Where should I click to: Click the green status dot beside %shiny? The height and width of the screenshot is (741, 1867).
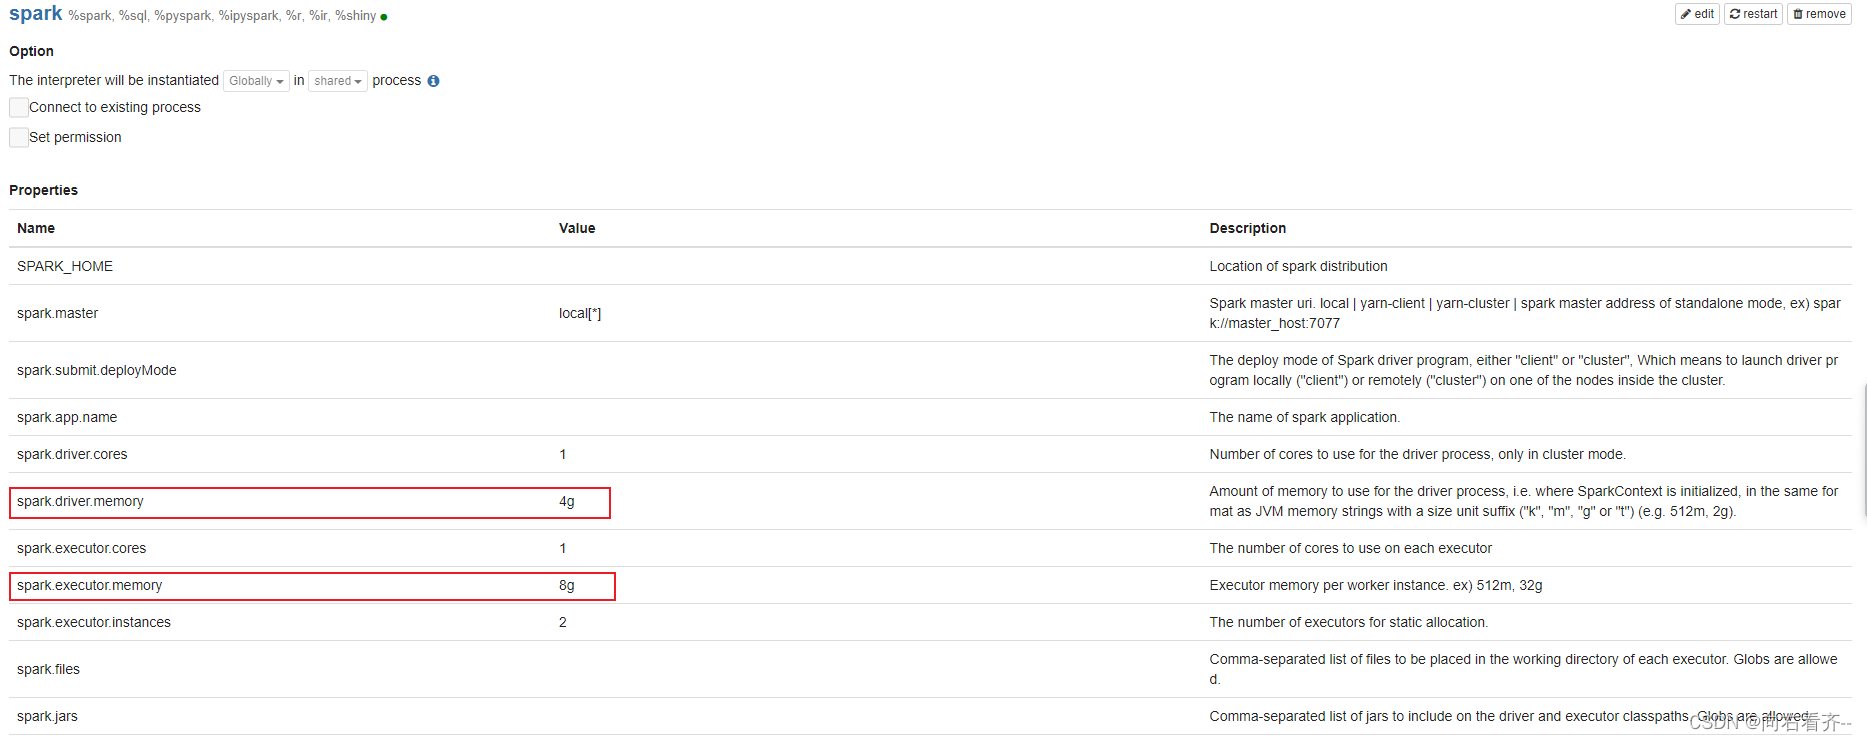pyautogui.click(x=383, y=16)
